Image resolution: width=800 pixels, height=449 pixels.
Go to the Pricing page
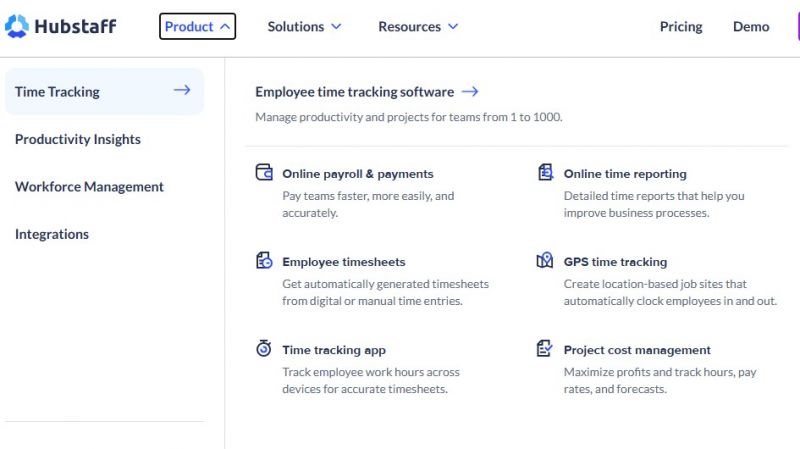(x=681, y=27)
